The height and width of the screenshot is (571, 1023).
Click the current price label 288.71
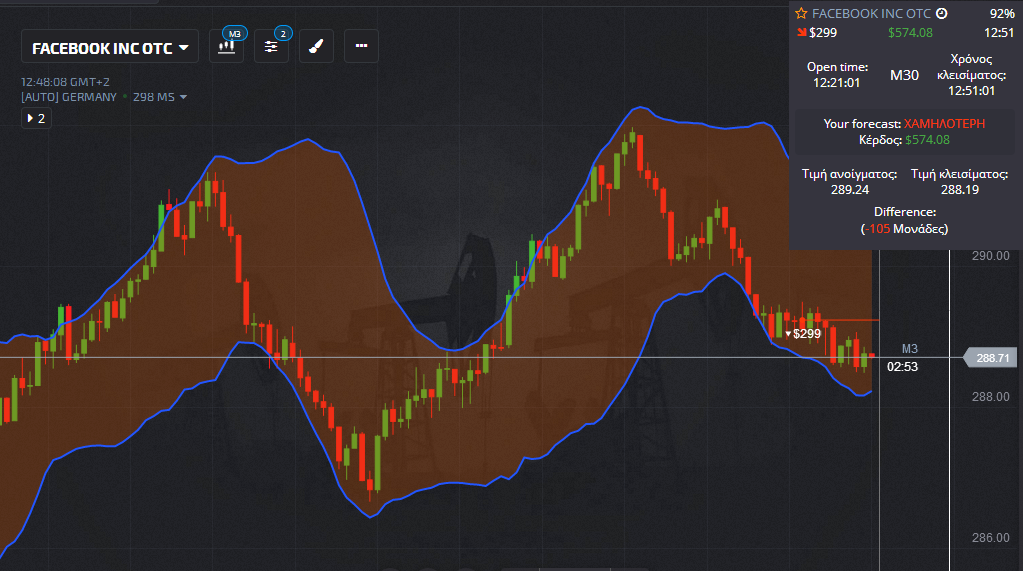990,358
